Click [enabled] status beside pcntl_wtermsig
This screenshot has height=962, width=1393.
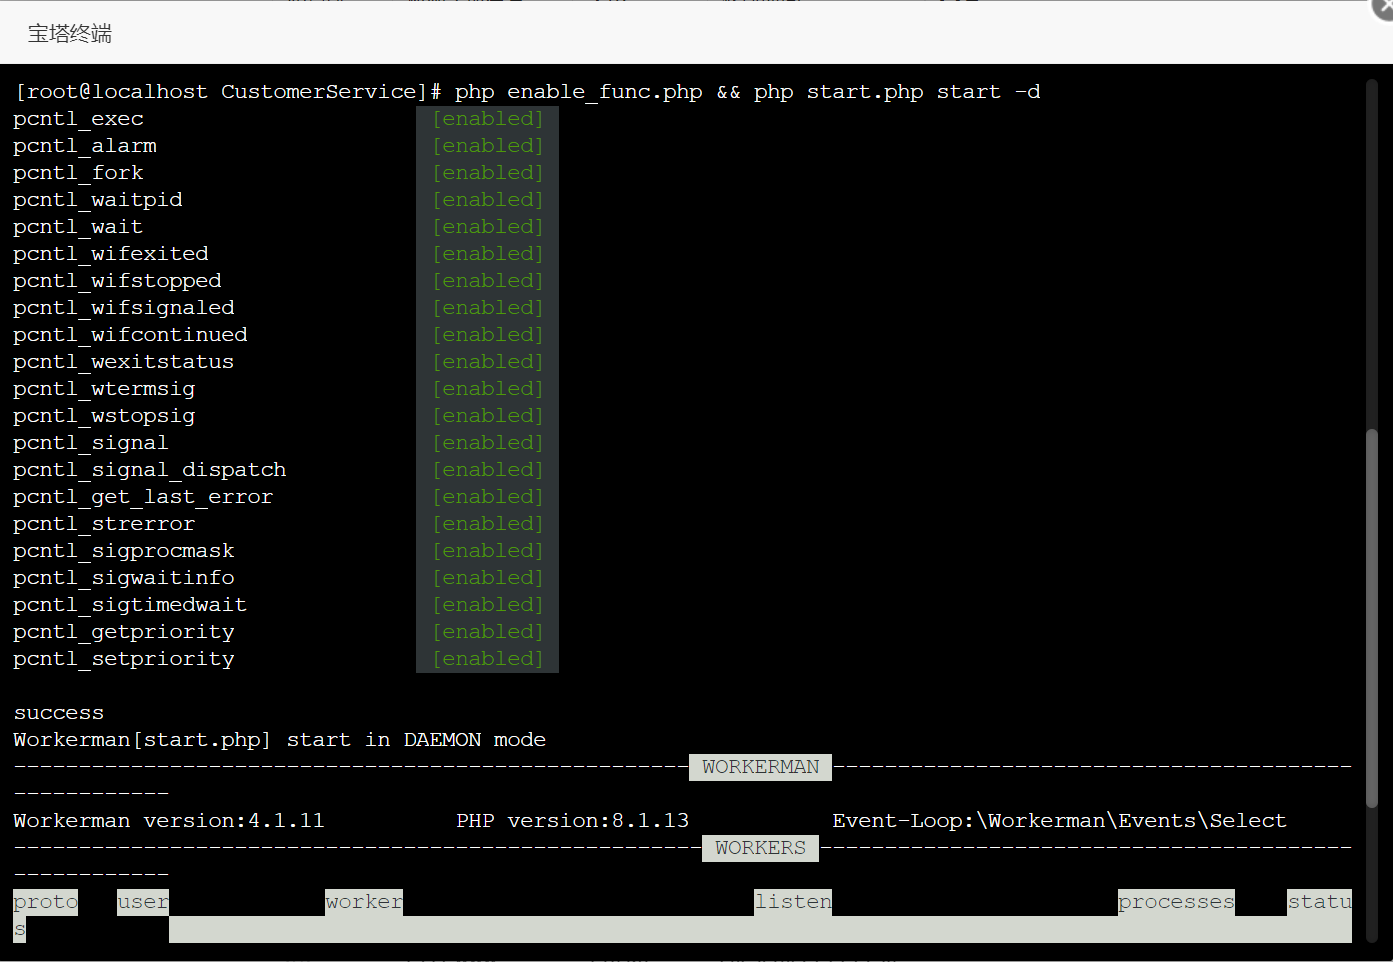point(488,389)
